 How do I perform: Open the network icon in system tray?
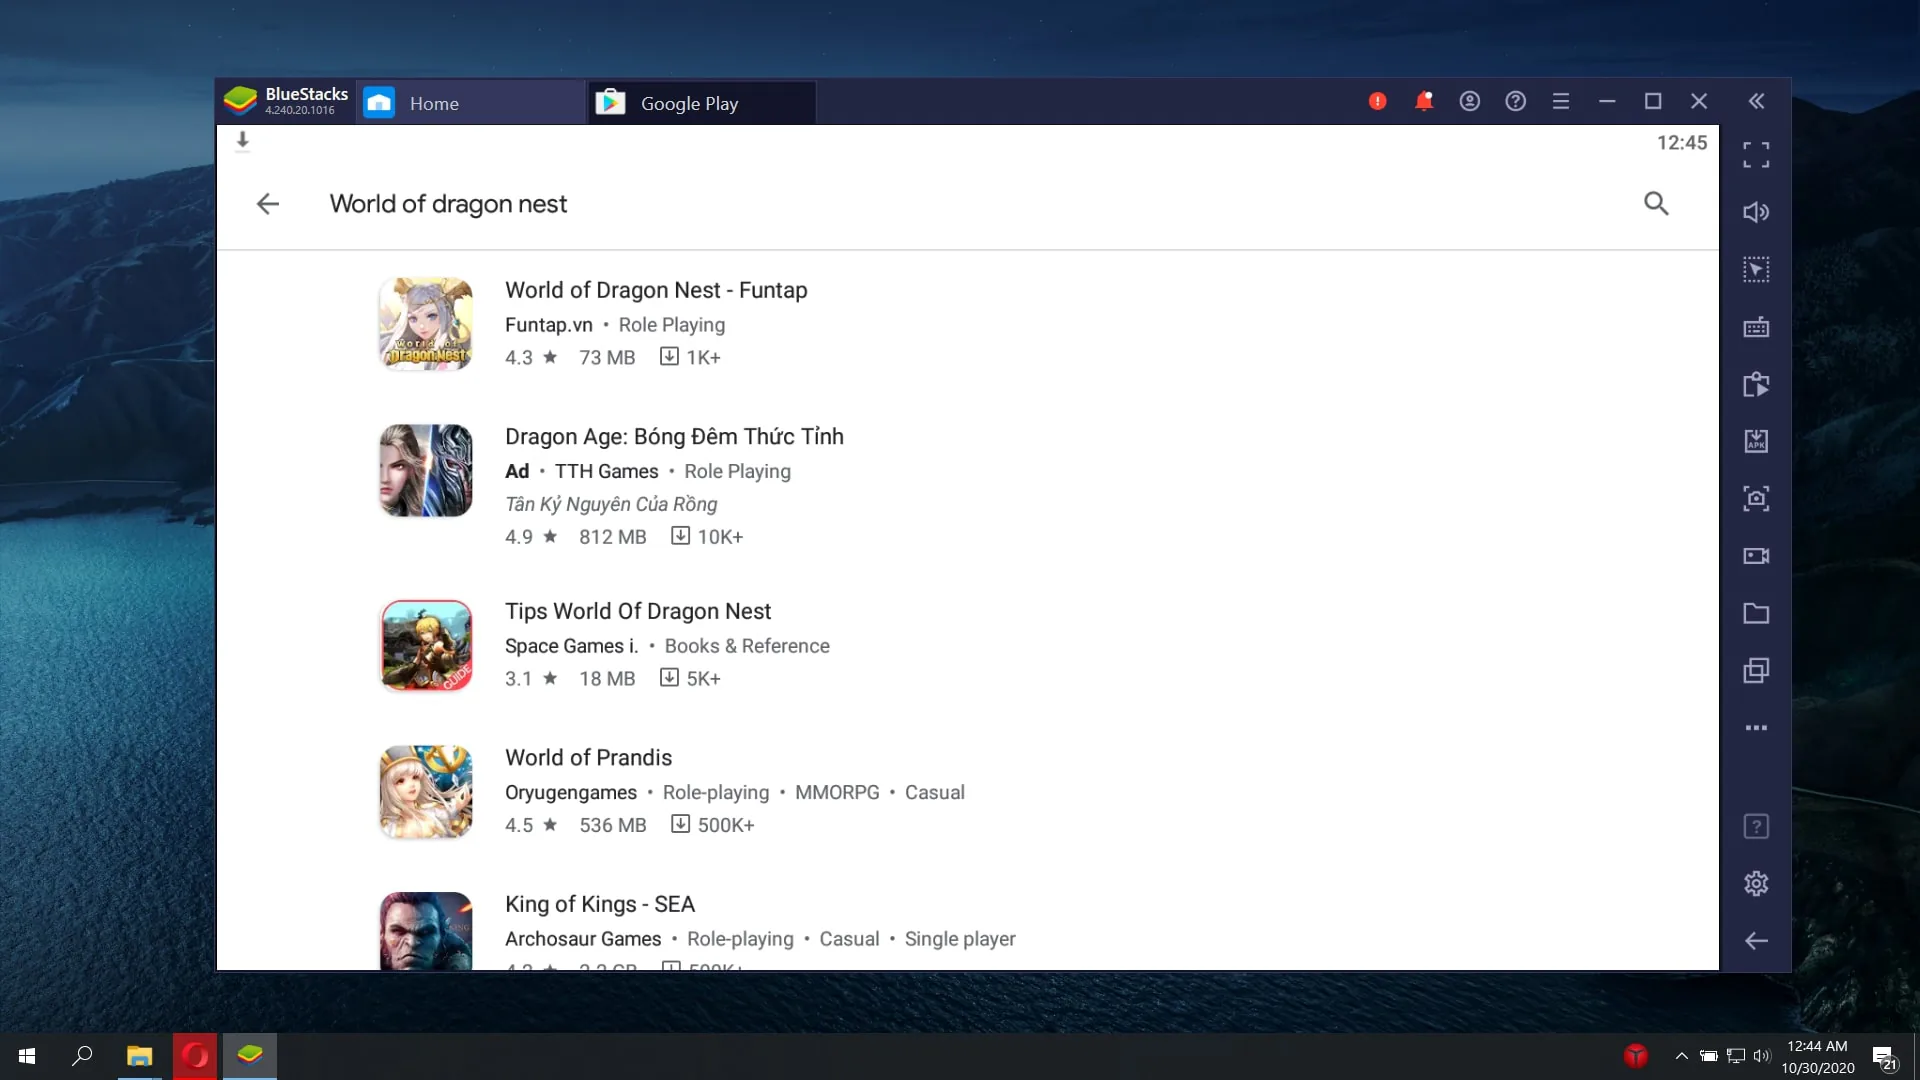point(1736,1056)
